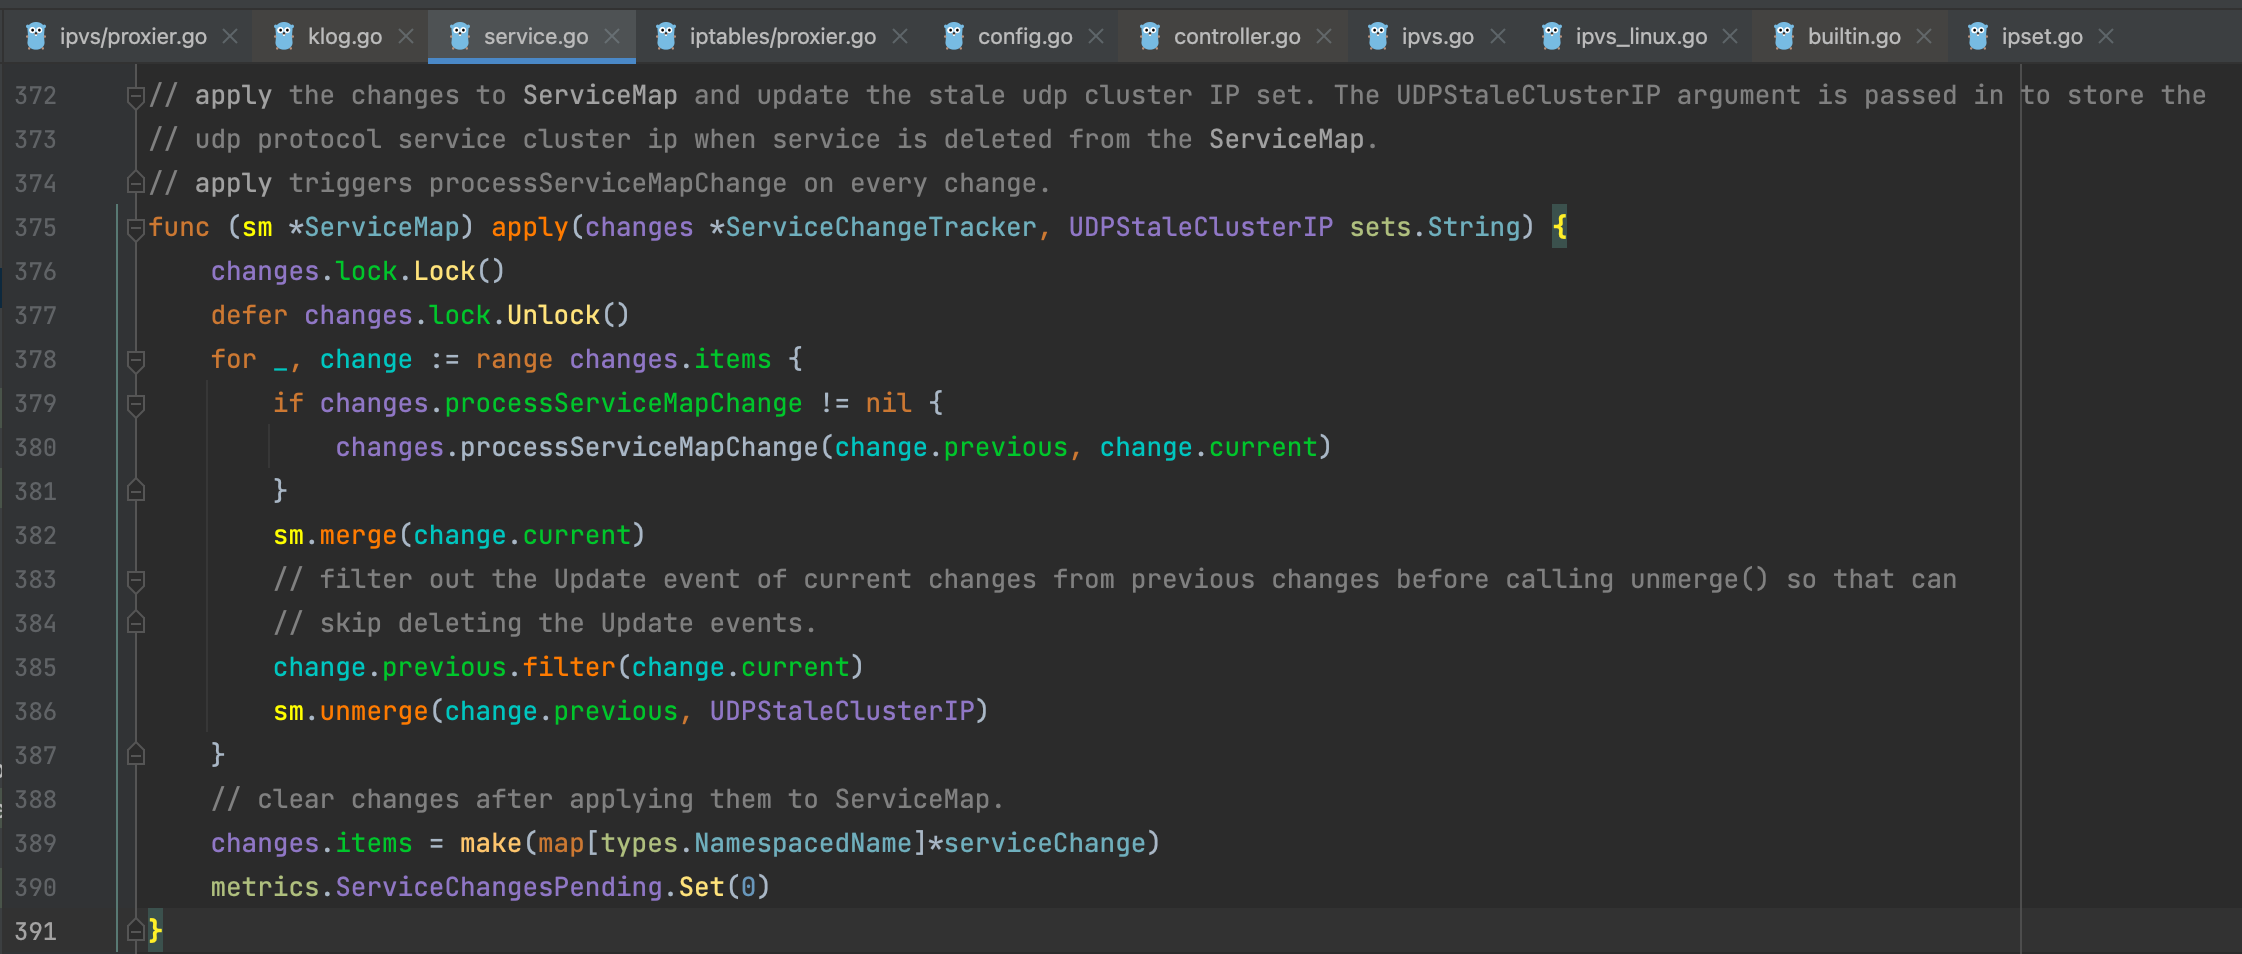Screen dimensions: 2242x954
Task: Click the gopher icon on ipset.go tab
Action: point(1978,36)
